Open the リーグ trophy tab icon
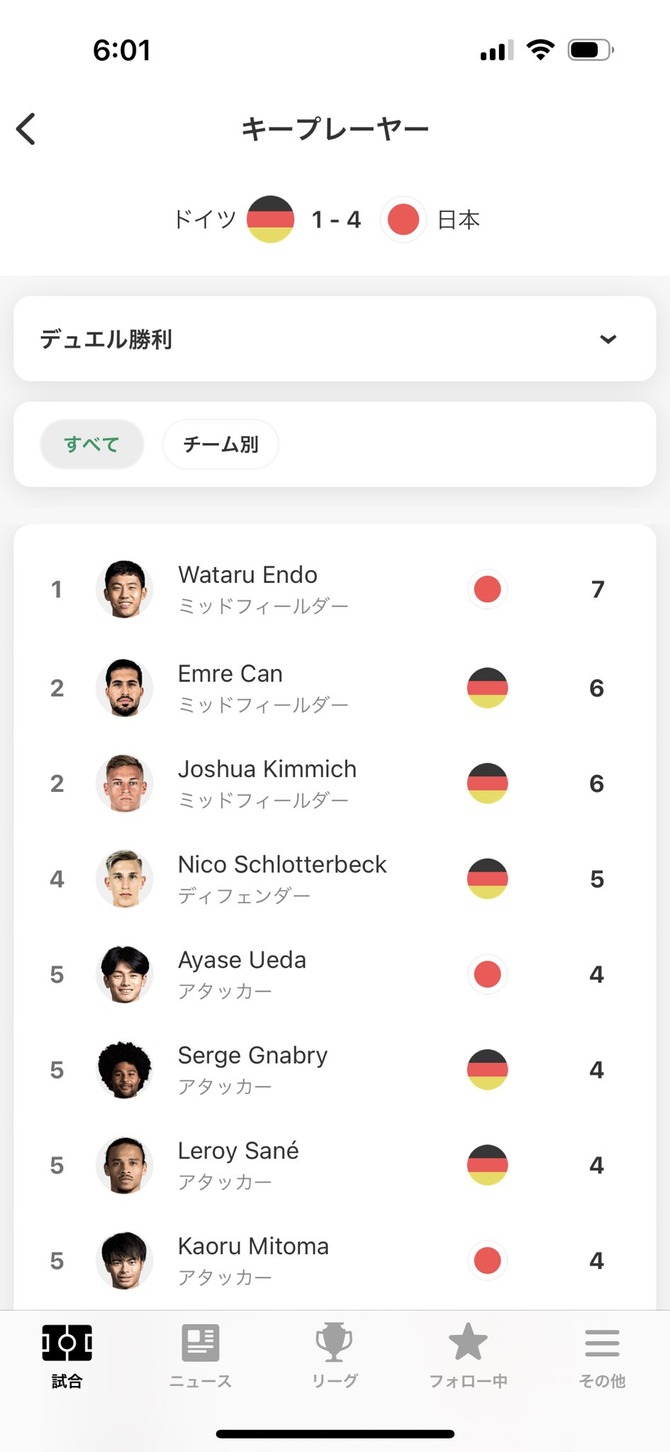This screenshot has width=670, height=1452. pyautogui.click(x=334, y=1343)
